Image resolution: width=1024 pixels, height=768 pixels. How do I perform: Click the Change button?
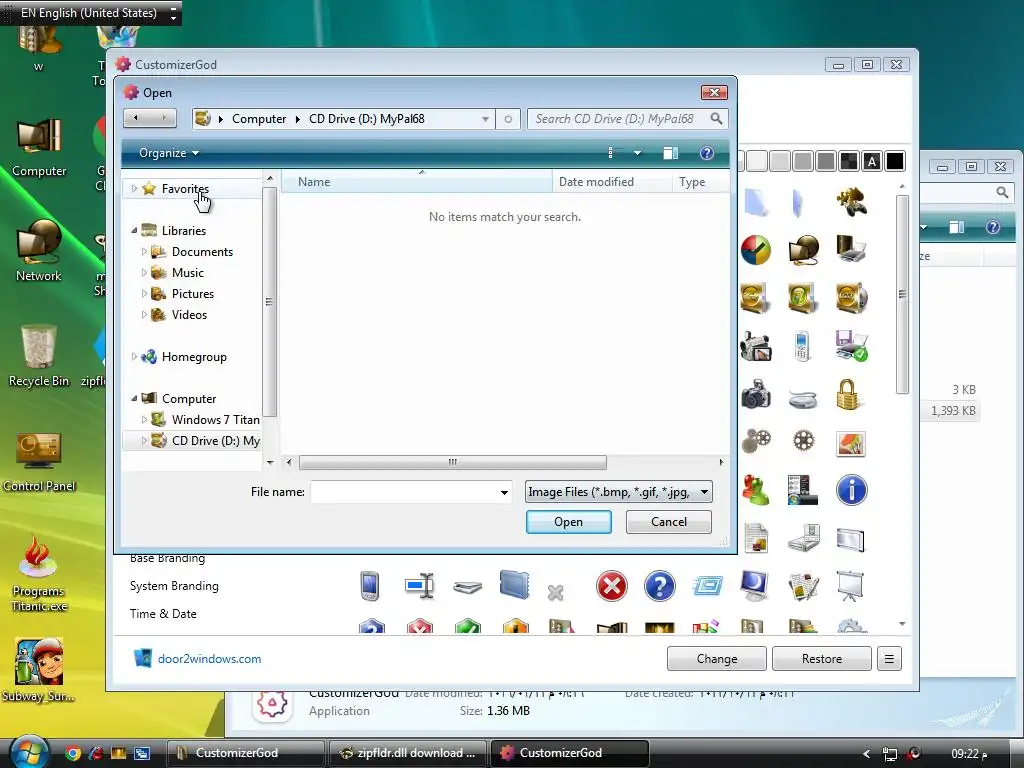716,658
